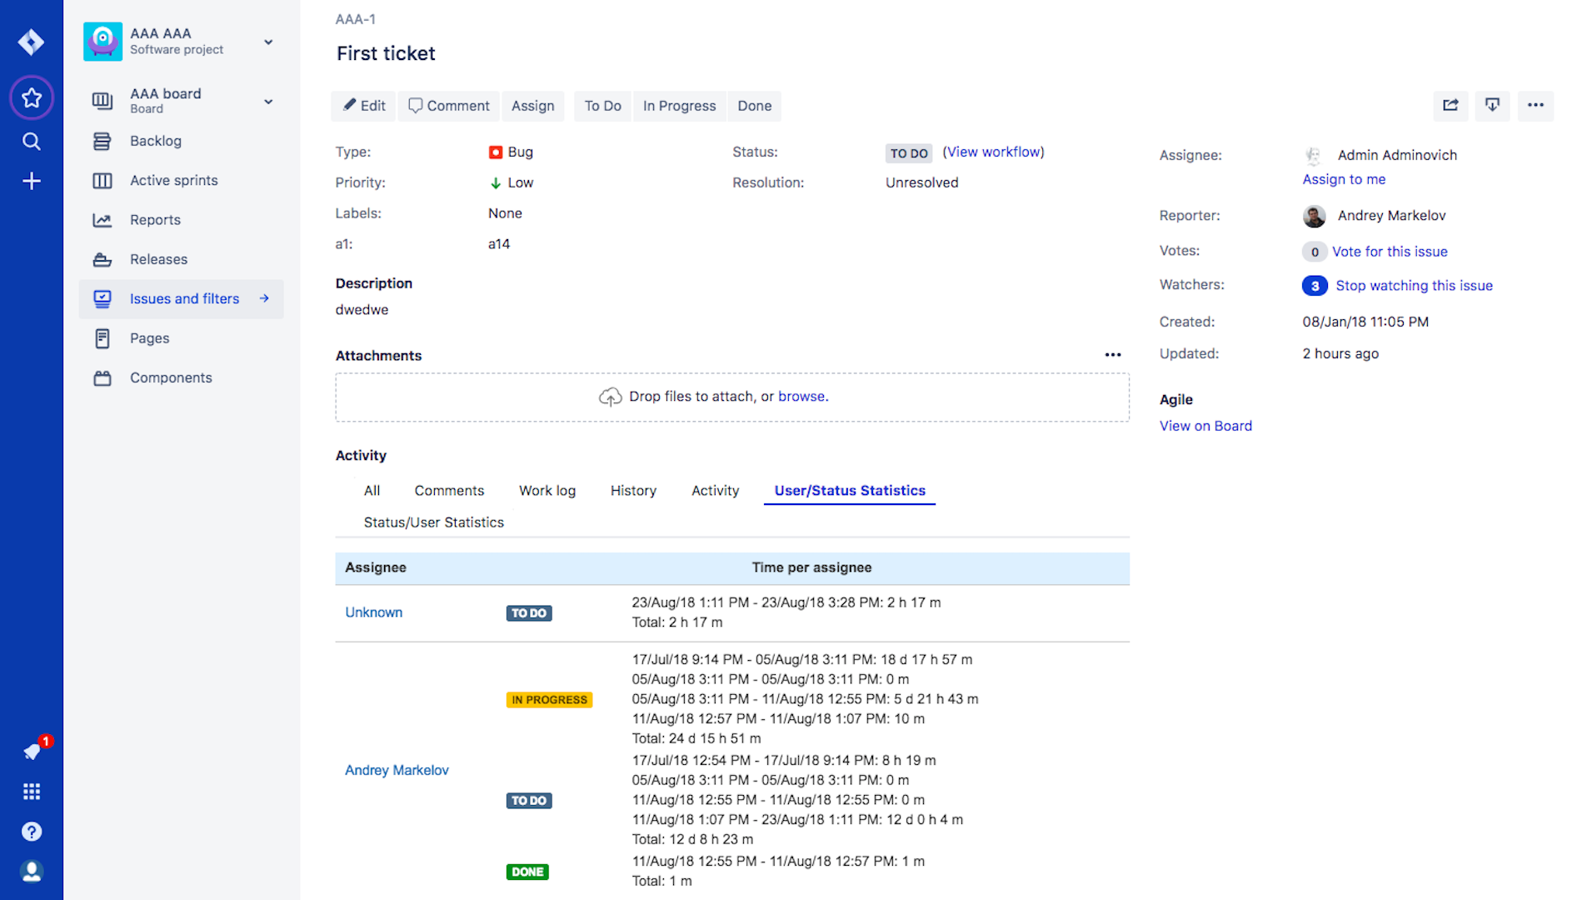This screenshot has height=900, width=1577.
Task: Open the Attachments options ellipsis
Action: point(1113,355)
